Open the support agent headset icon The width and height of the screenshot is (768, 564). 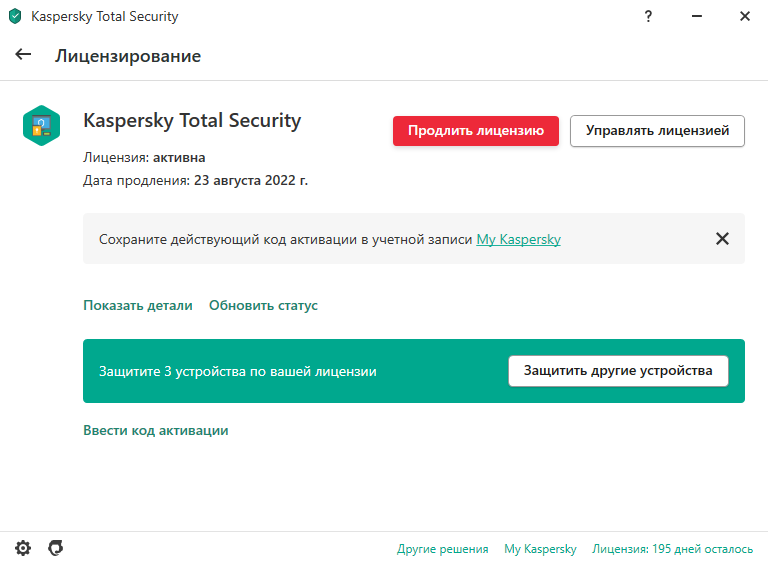(x=56, y=548)
